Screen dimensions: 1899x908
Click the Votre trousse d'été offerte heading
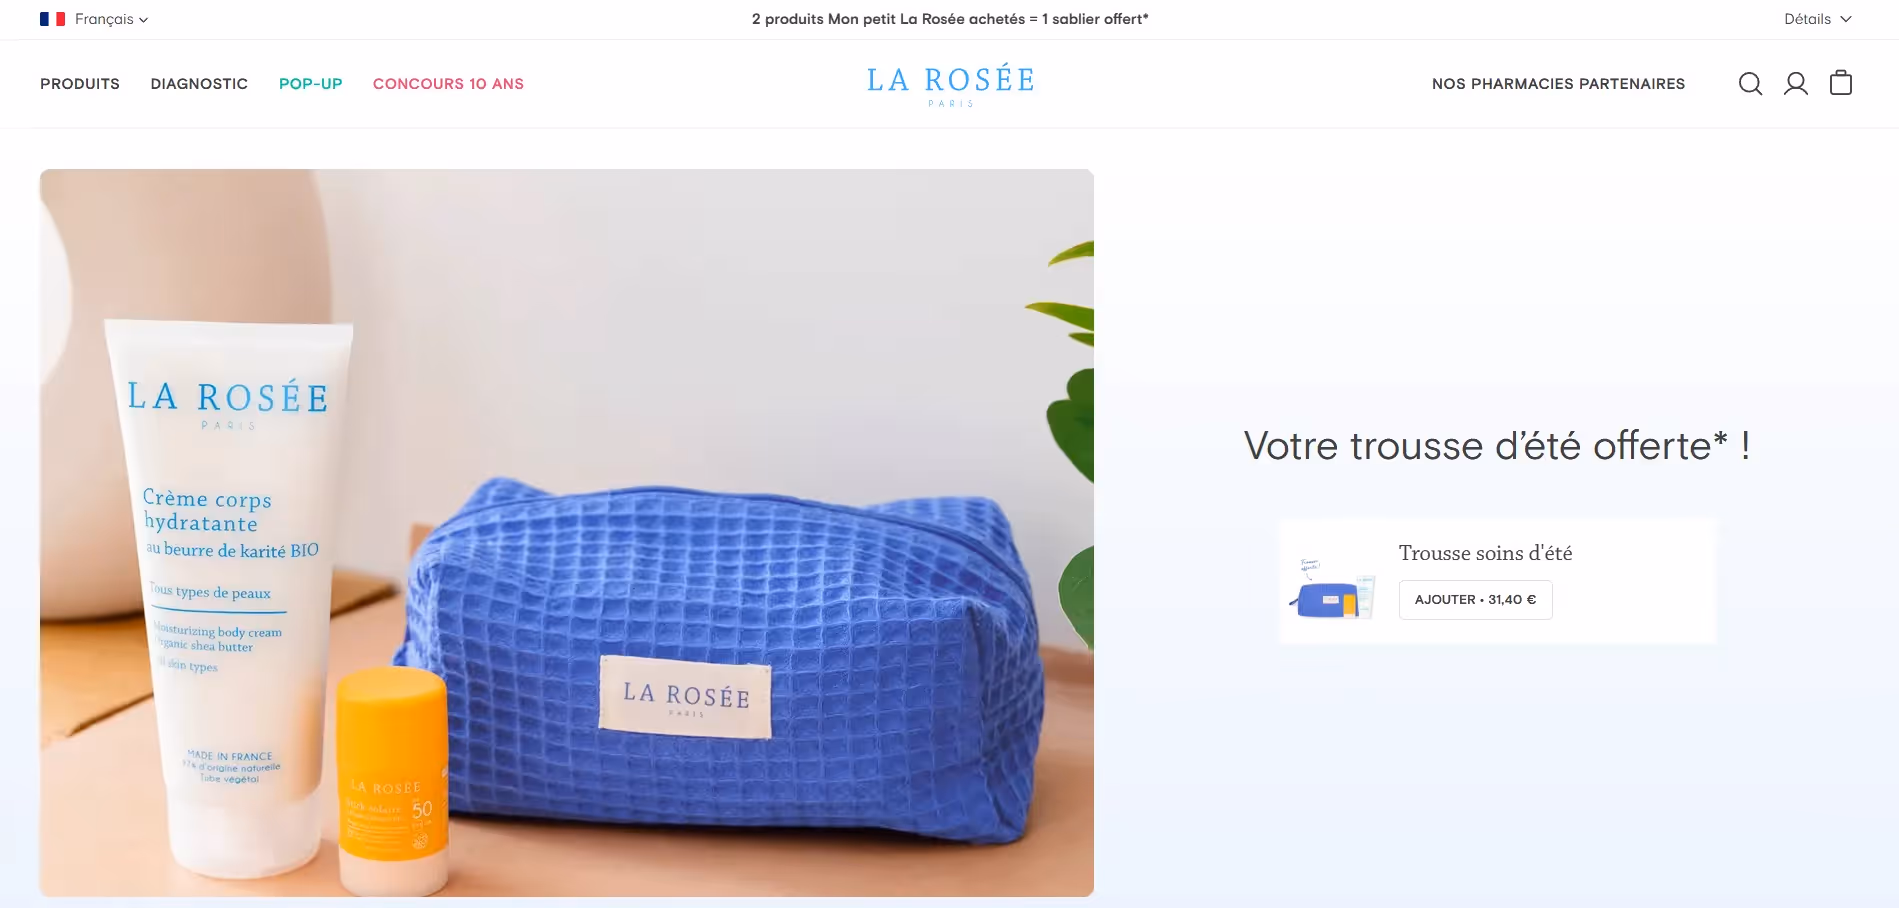1497,446
